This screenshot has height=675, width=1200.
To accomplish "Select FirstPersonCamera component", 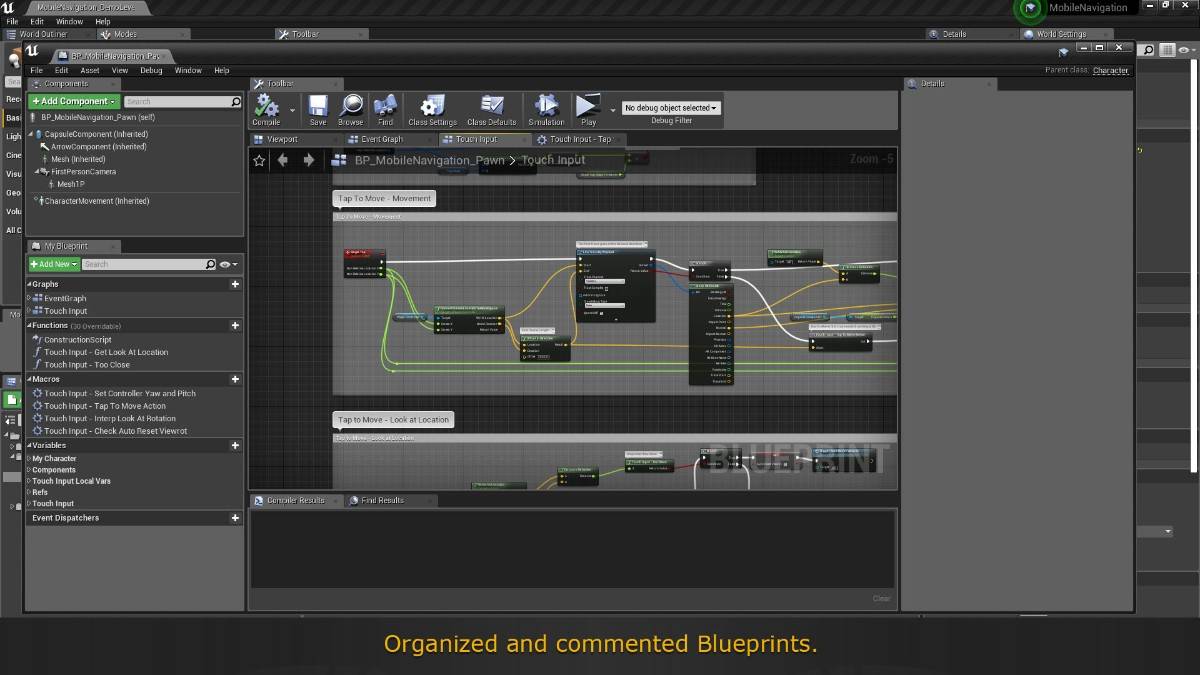I will tap(83, 171).
